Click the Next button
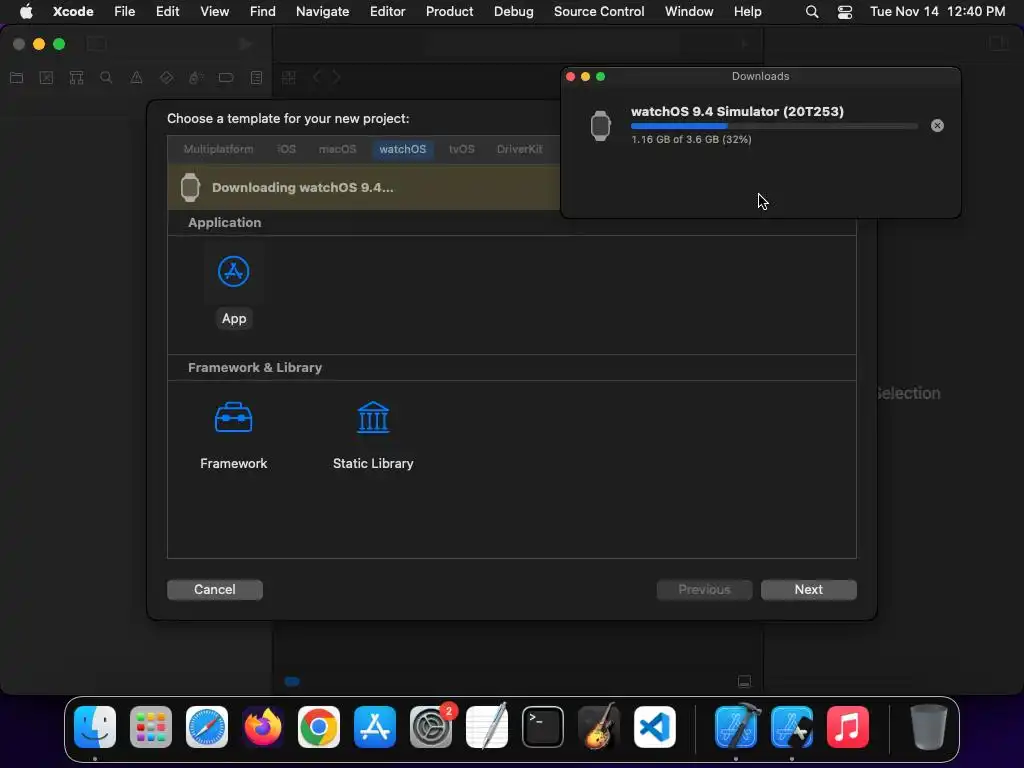1024x768 pixels. pos(808,590)
